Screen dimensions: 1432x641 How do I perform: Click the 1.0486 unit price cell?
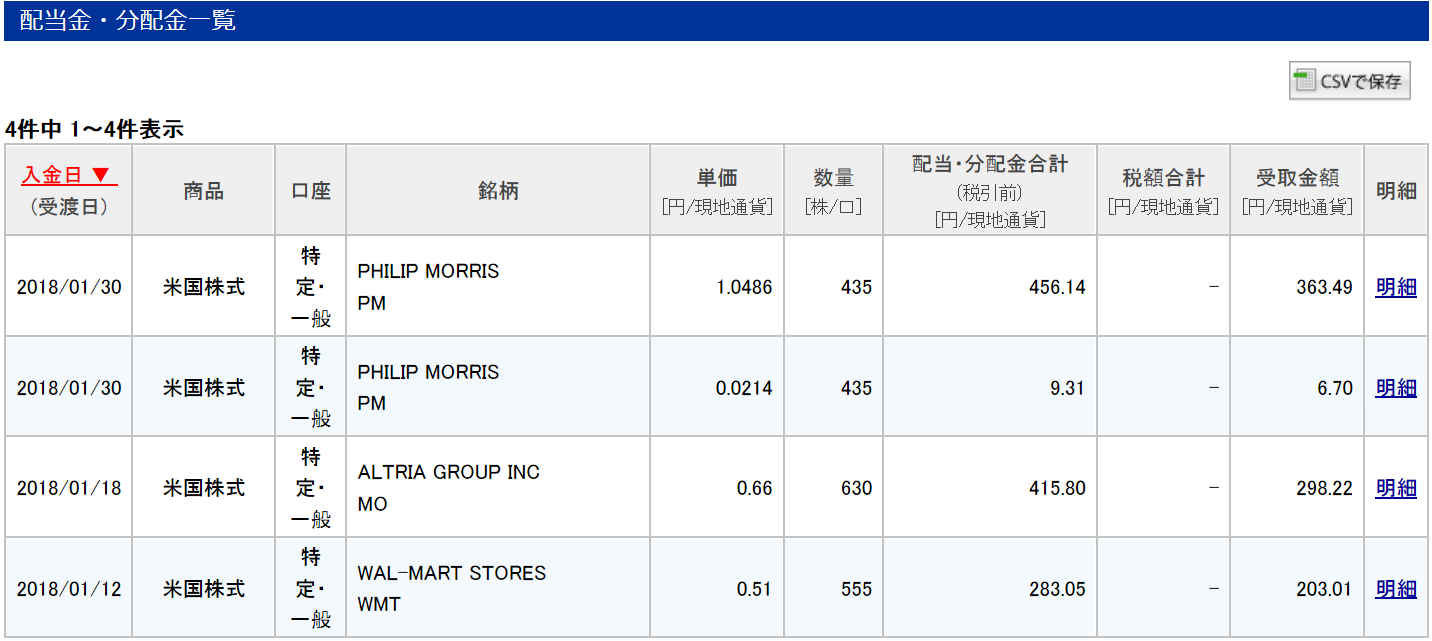744,287
